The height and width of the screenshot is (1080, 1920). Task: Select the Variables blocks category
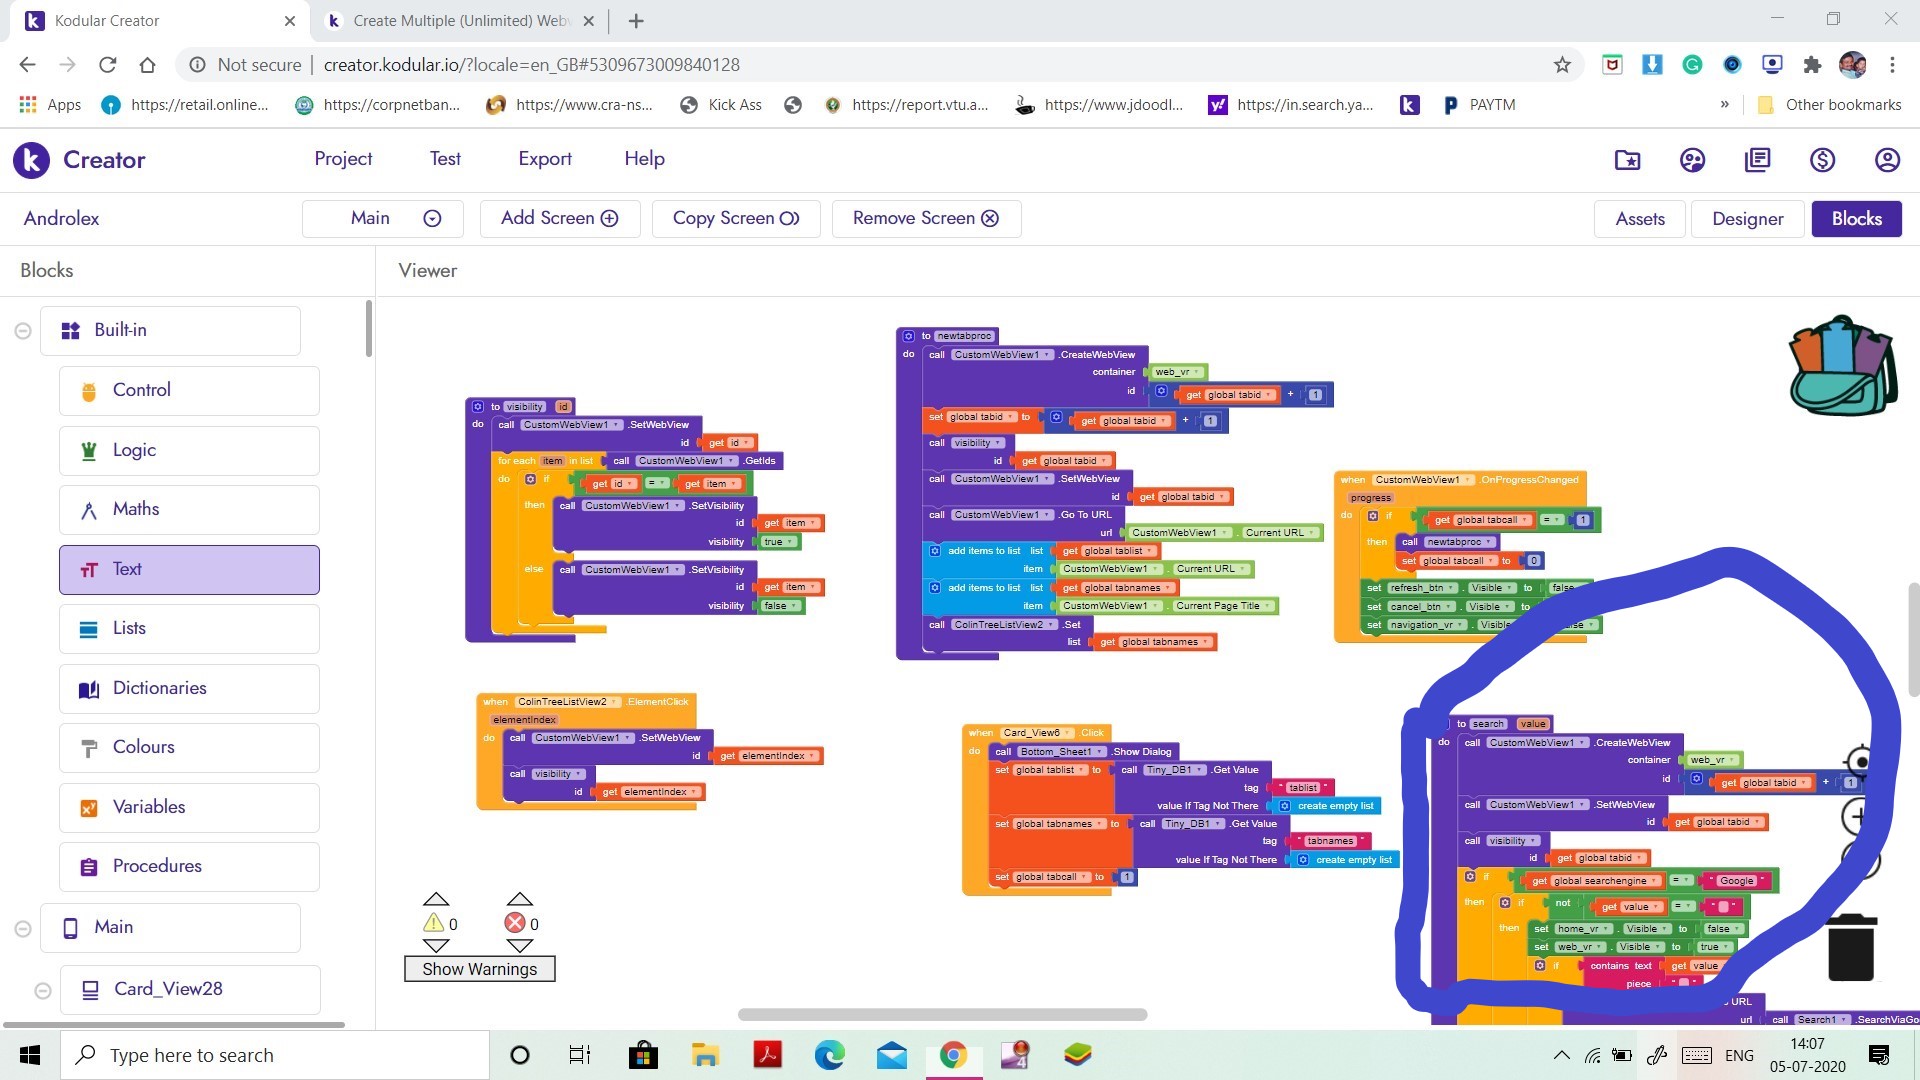click(188, 807)
